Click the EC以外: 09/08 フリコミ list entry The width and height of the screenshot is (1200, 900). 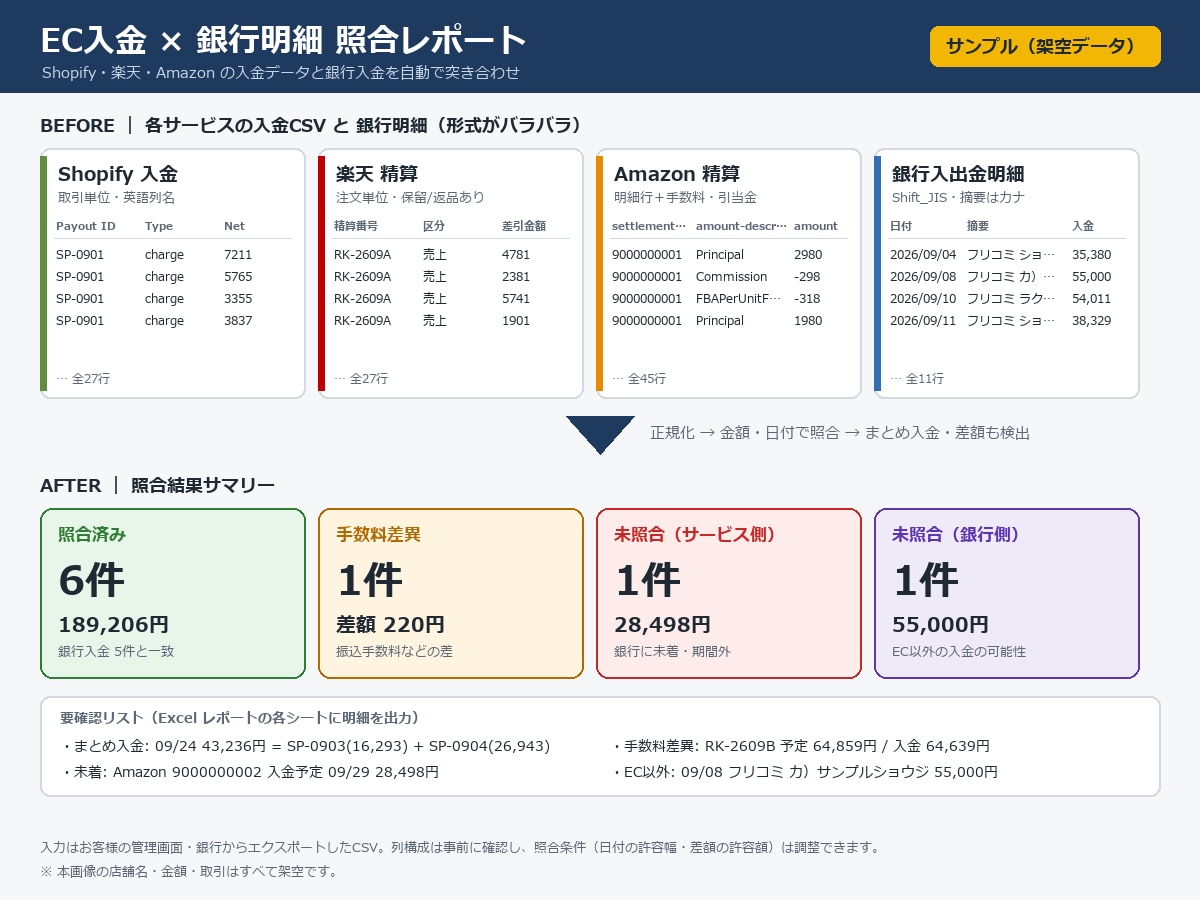tap(805, 772)
